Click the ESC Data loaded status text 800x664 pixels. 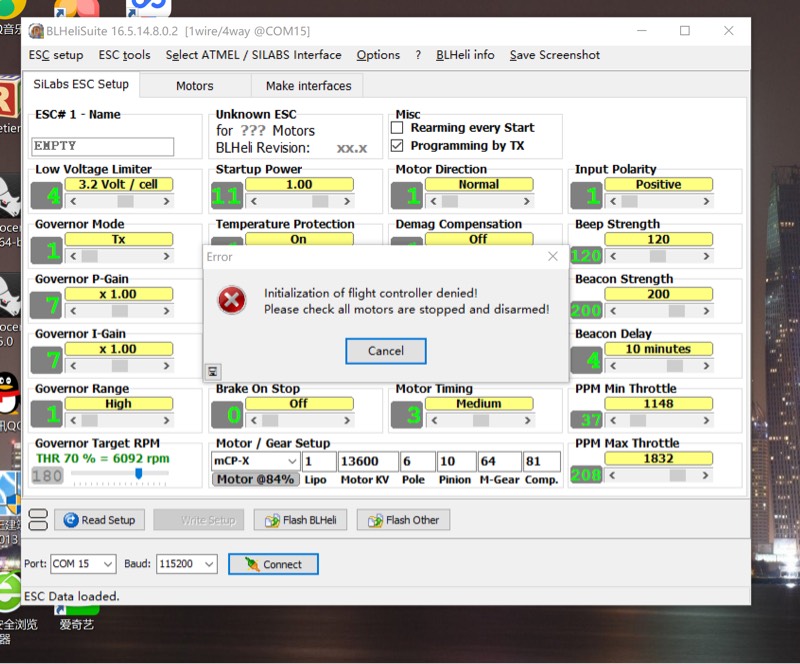point(71,596)
